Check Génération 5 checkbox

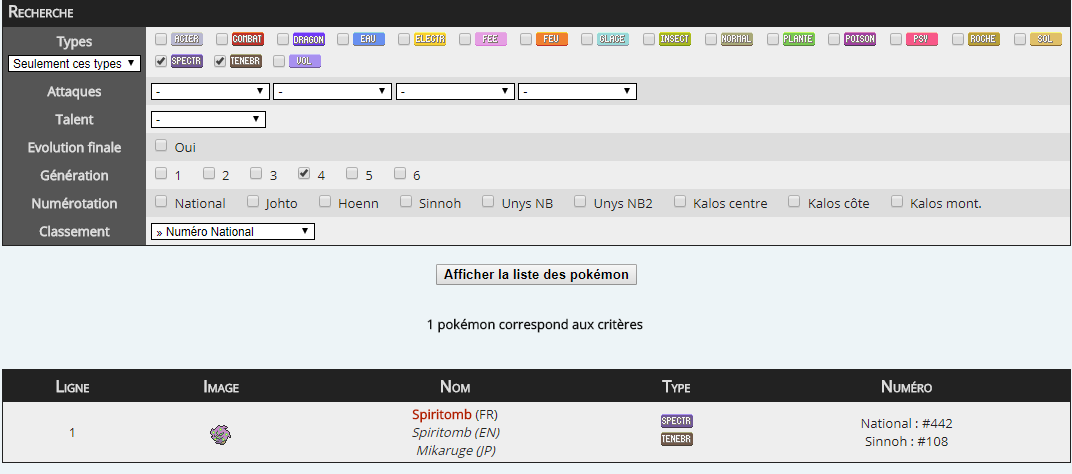(x=352, y=173)
